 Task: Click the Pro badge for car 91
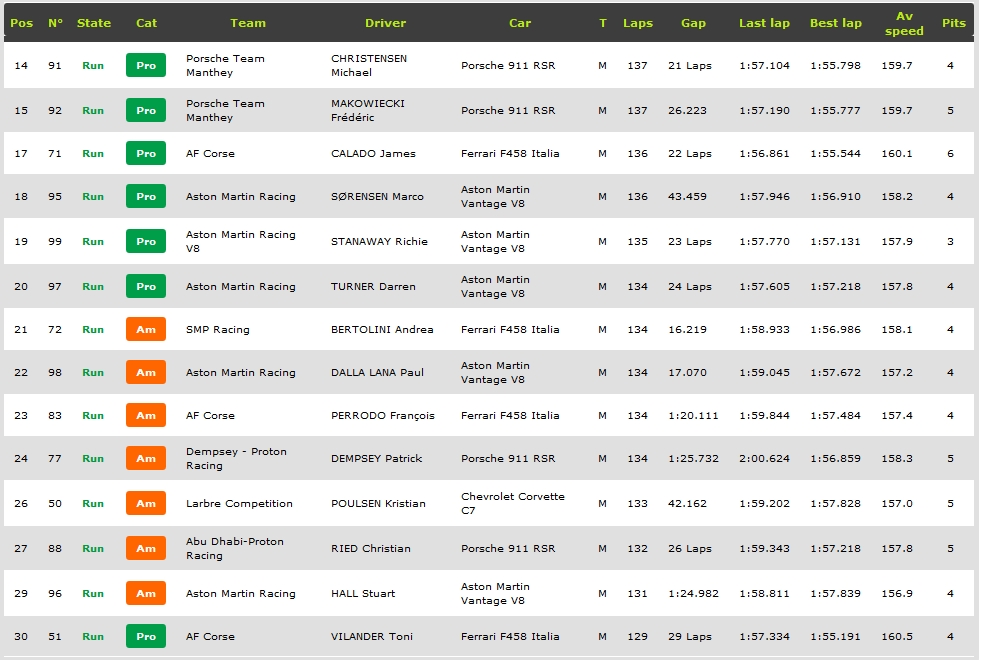[x=146, y=66]
